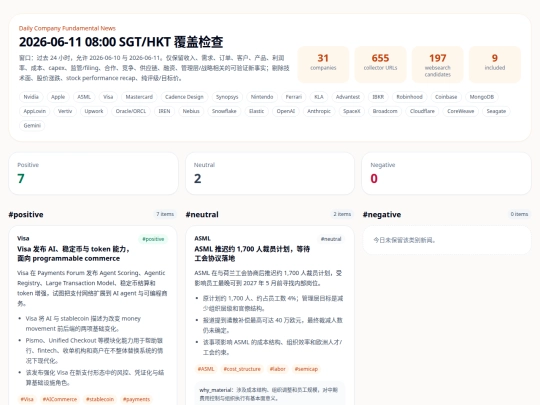540x405 pixels.
Task: Click the 2 items count badge
Action: (x=342, y=214)
